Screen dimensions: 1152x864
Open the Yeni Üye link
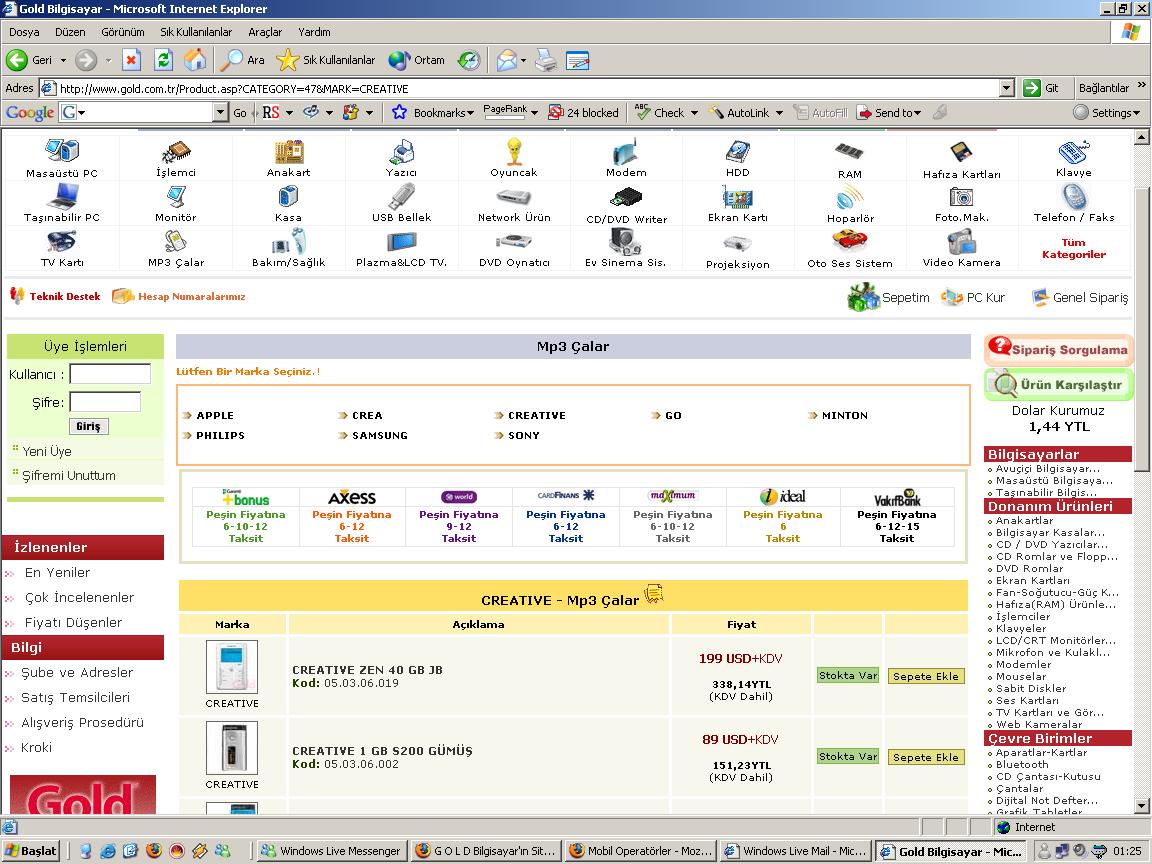point(47,451)
